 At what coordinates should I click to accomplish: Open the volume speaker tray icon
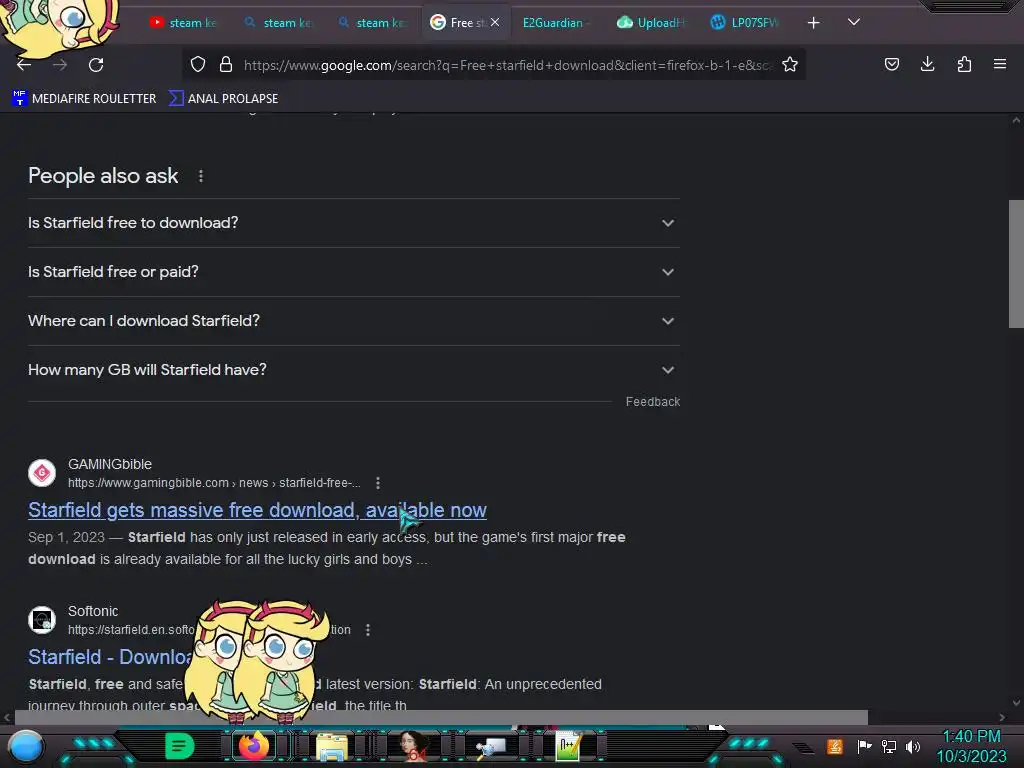[x=913, y=746]
